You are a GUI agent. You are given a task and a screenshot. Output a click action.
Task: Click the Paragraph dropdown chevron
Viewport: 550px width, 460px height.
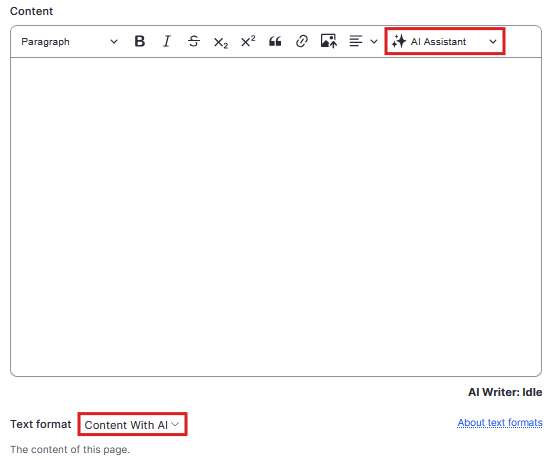pos(114,42)
